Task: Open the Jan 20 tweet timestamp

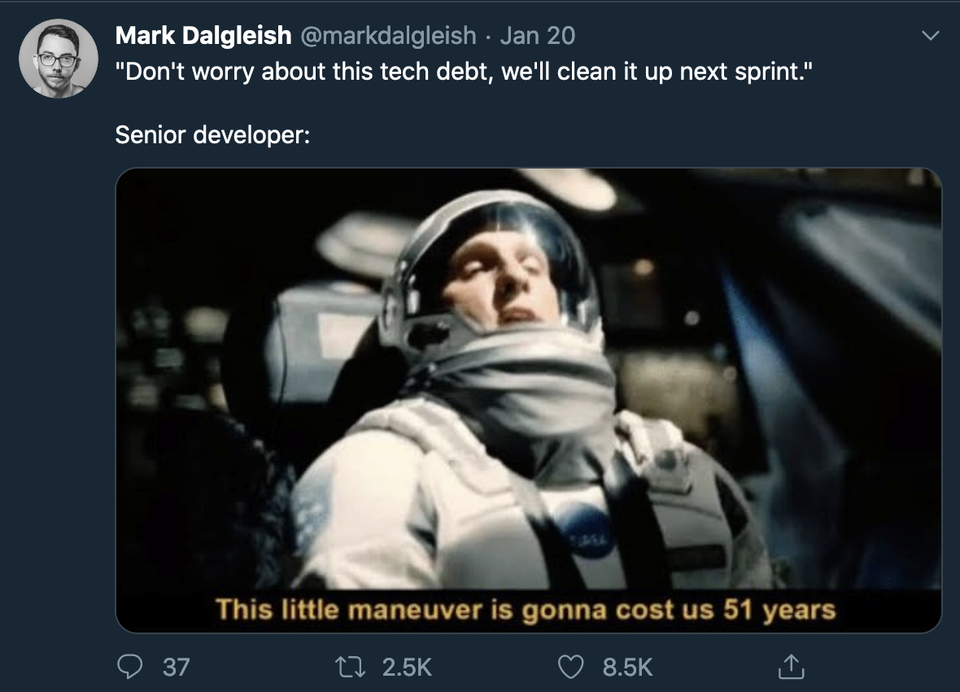Action: click(538, 36)
